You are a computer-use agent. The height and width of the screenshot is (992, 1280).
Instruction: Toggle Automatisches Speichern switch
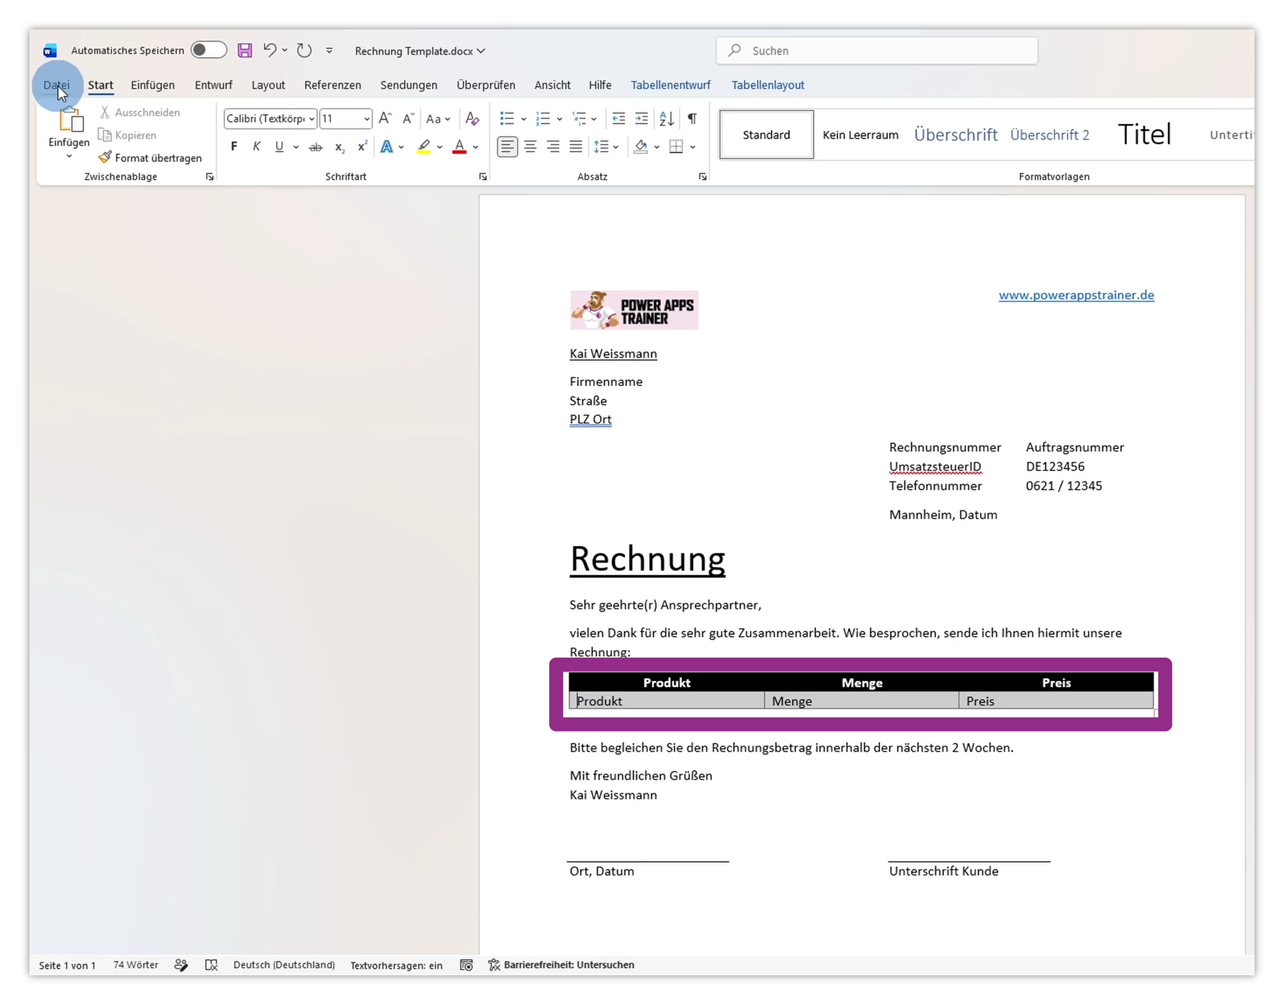208,50
